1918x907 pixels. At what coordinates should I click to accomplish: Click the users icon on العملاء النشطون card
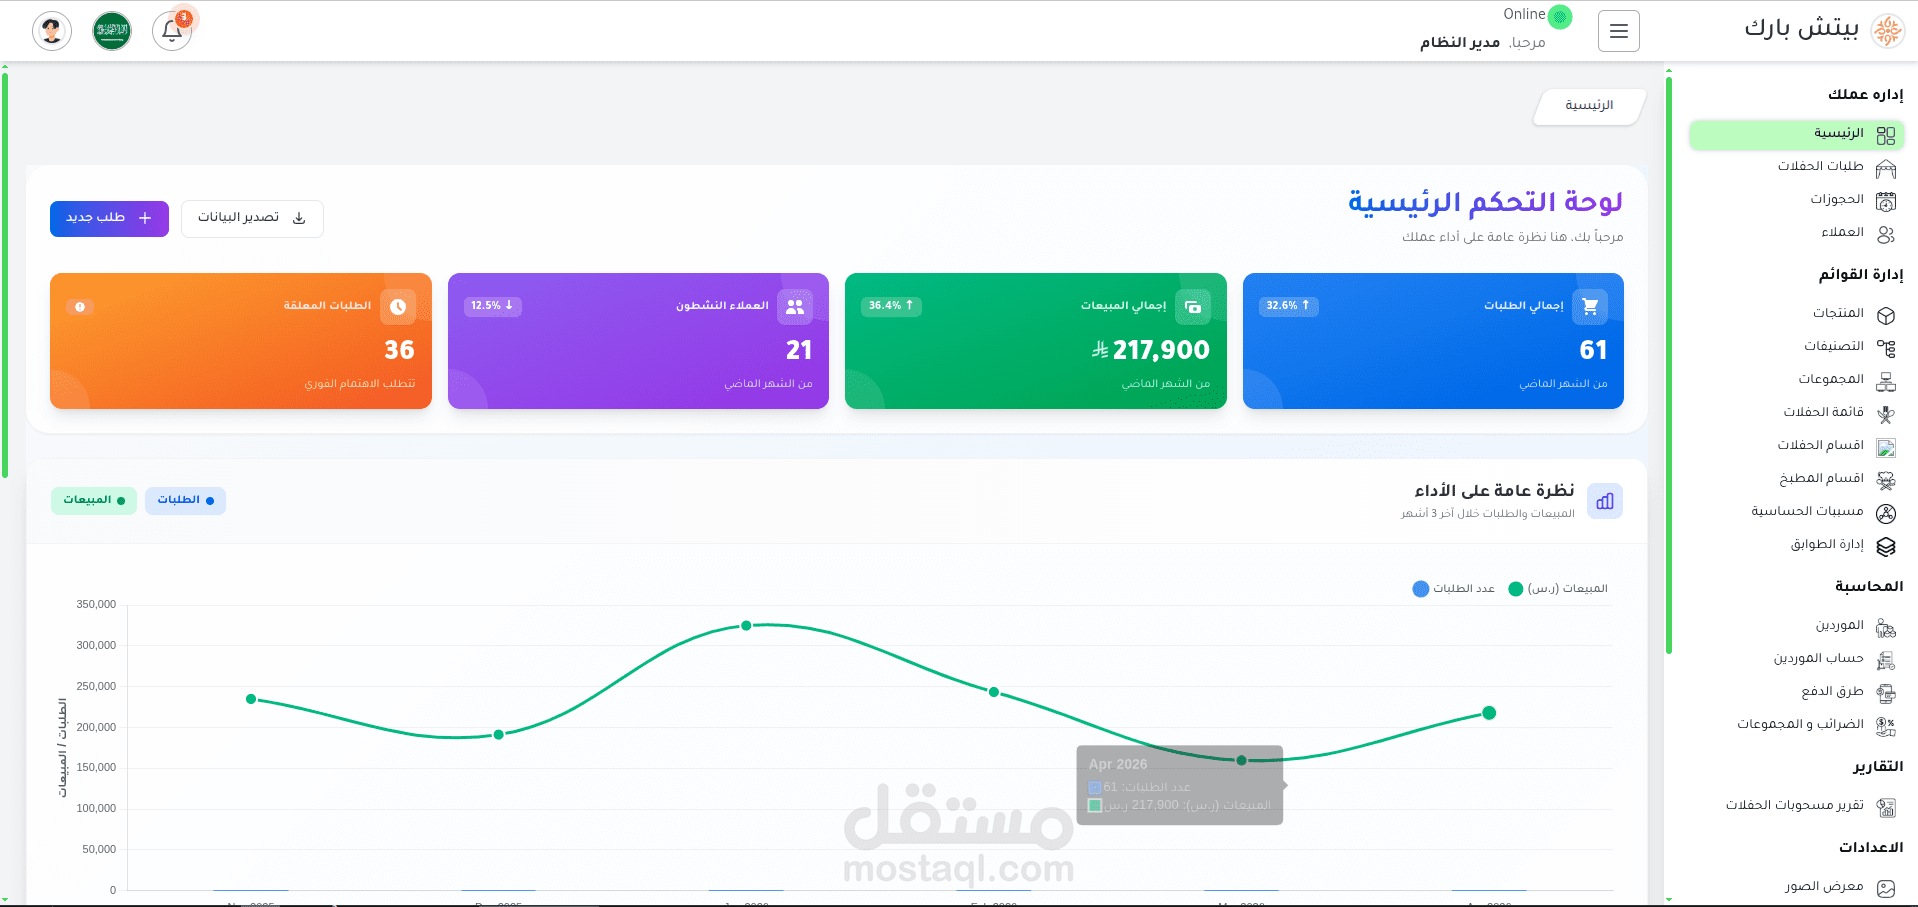coord(795,306)
